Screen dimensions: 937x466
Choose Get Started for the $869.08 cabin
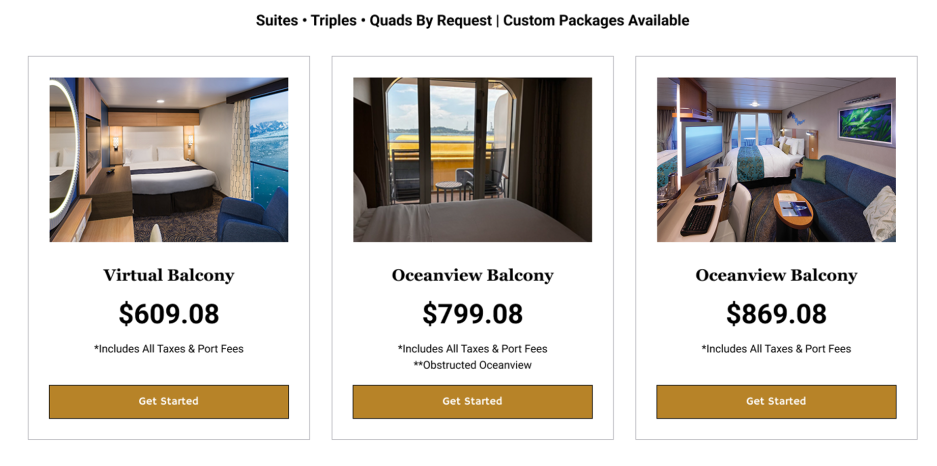pyautogui.click(x=776, y=401)
